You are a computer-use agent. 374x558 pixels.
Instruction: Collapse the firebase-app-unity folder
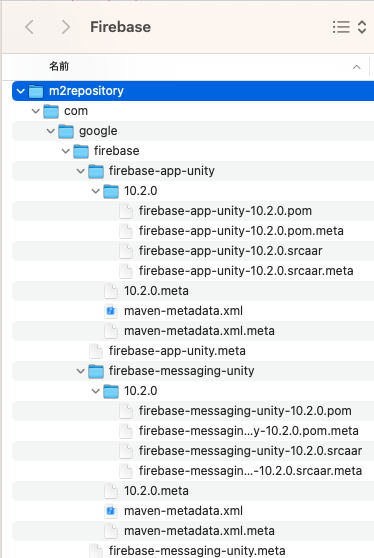pyautogui.click(x=80, y=171)
